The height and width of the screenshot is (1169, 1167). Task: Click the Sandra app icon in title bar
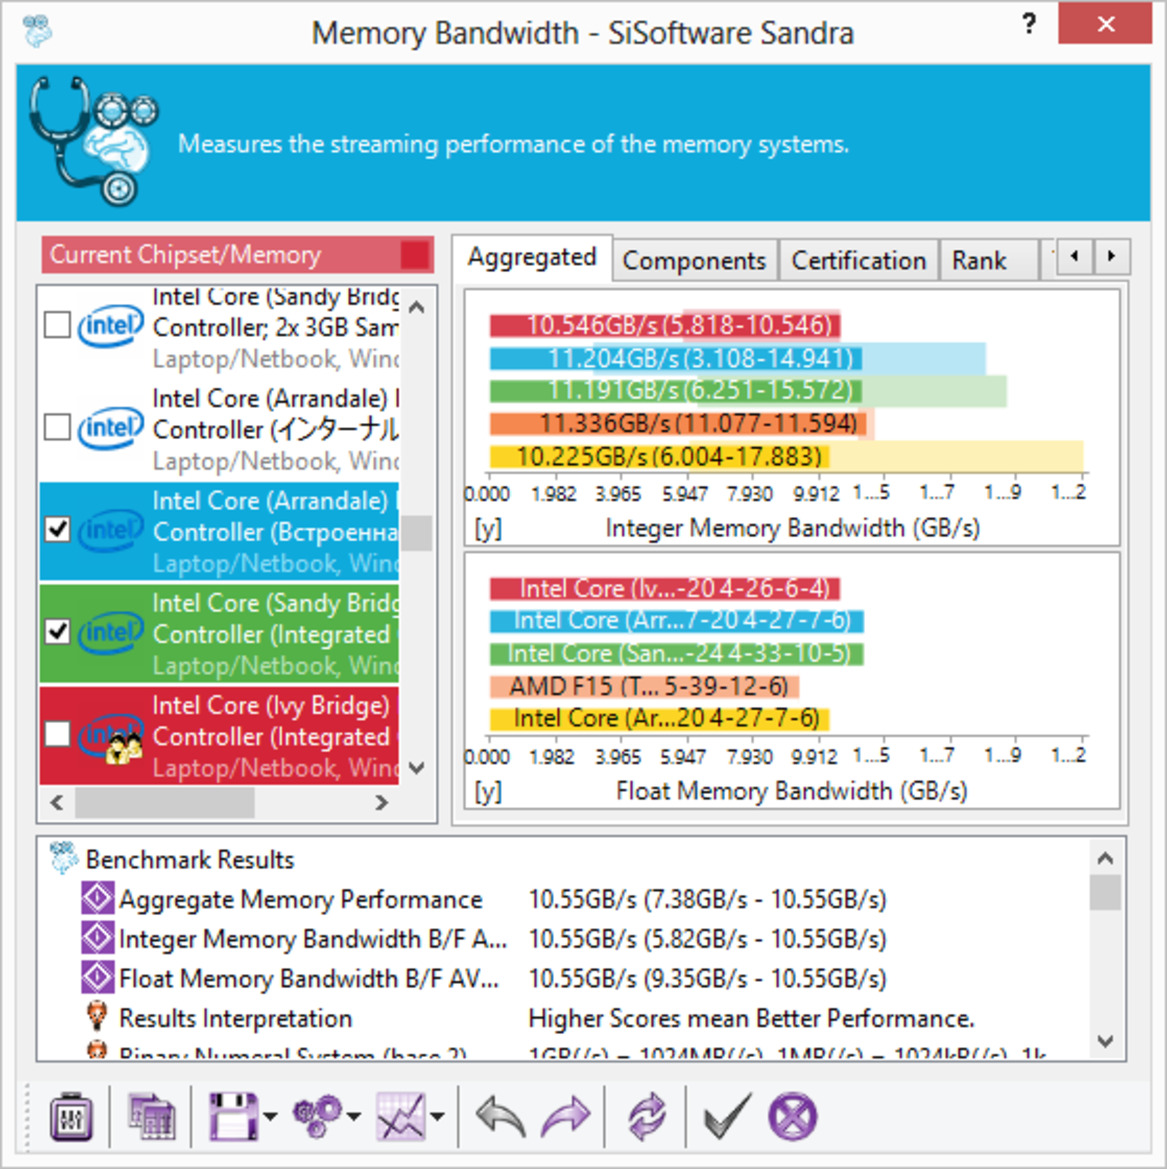(x=37, y=31)
